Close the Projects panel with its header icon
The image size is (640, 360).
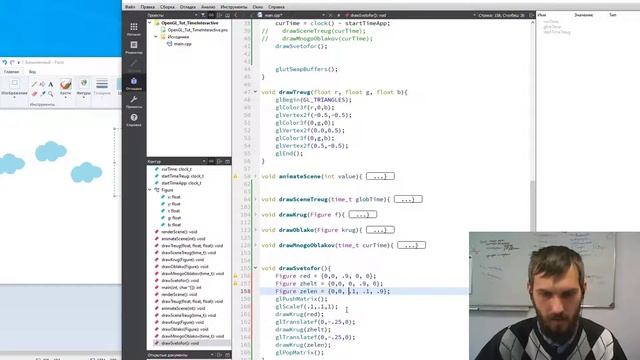coord(227,15)
